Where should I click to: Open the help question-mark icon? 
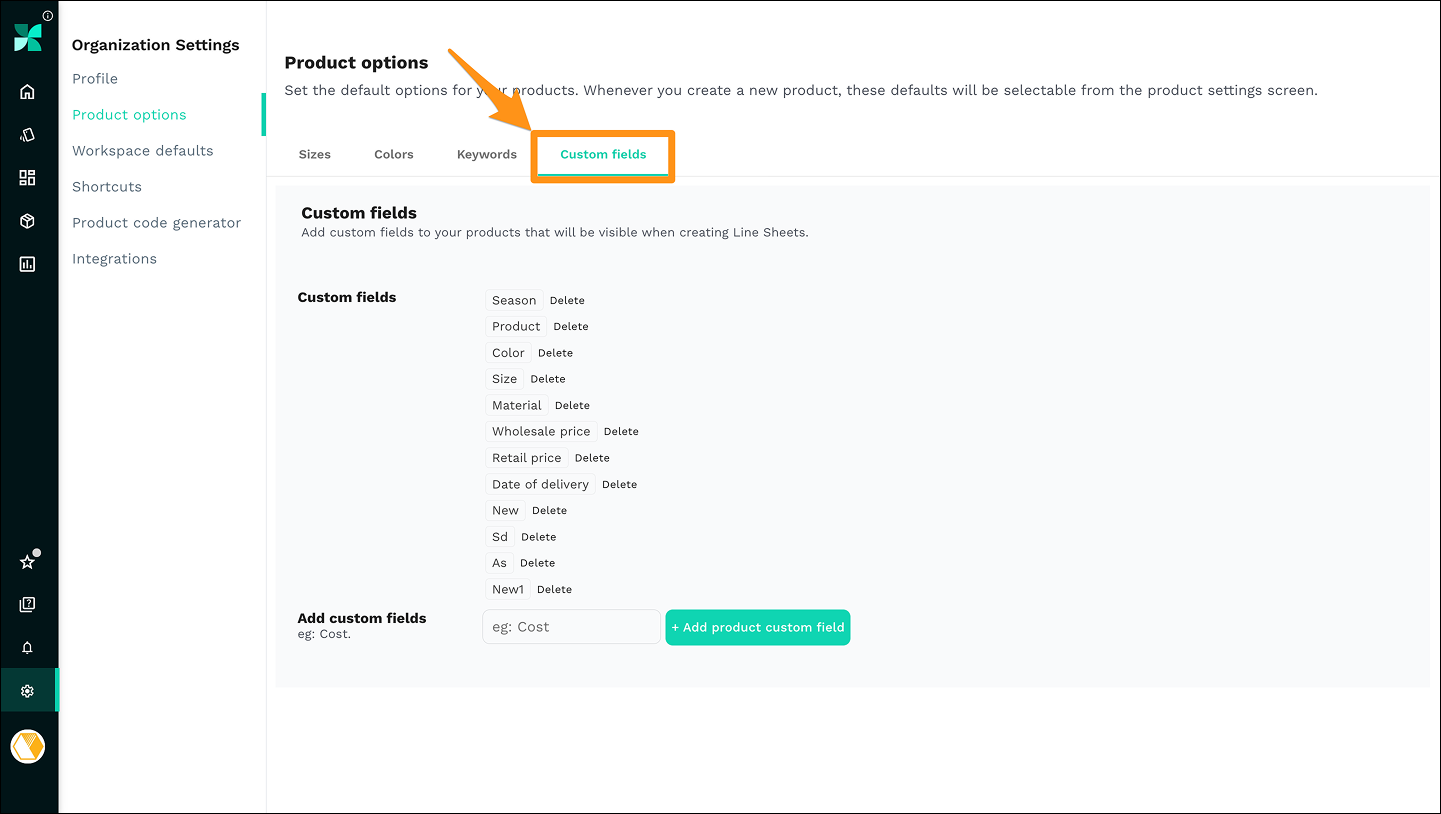point(28,604)
